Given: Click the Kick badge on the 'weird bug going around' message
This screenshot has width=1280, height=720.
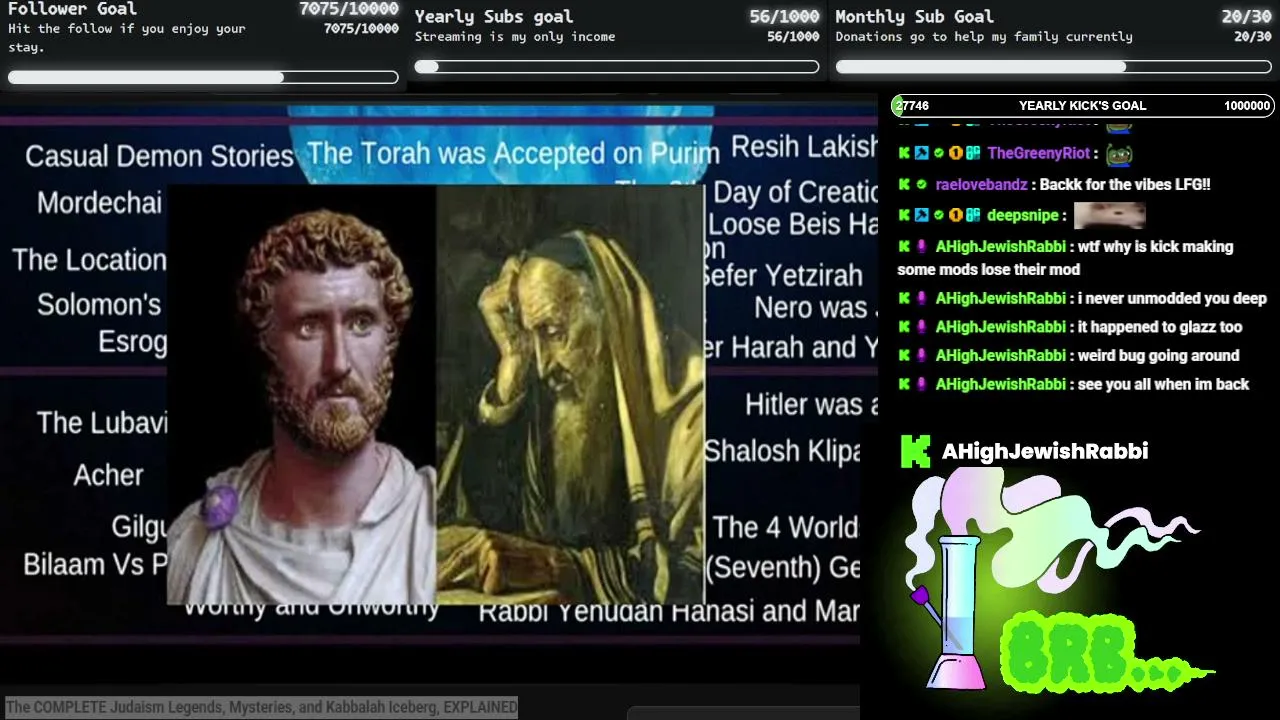Looking at the screenshot, I should pos(904,355).
